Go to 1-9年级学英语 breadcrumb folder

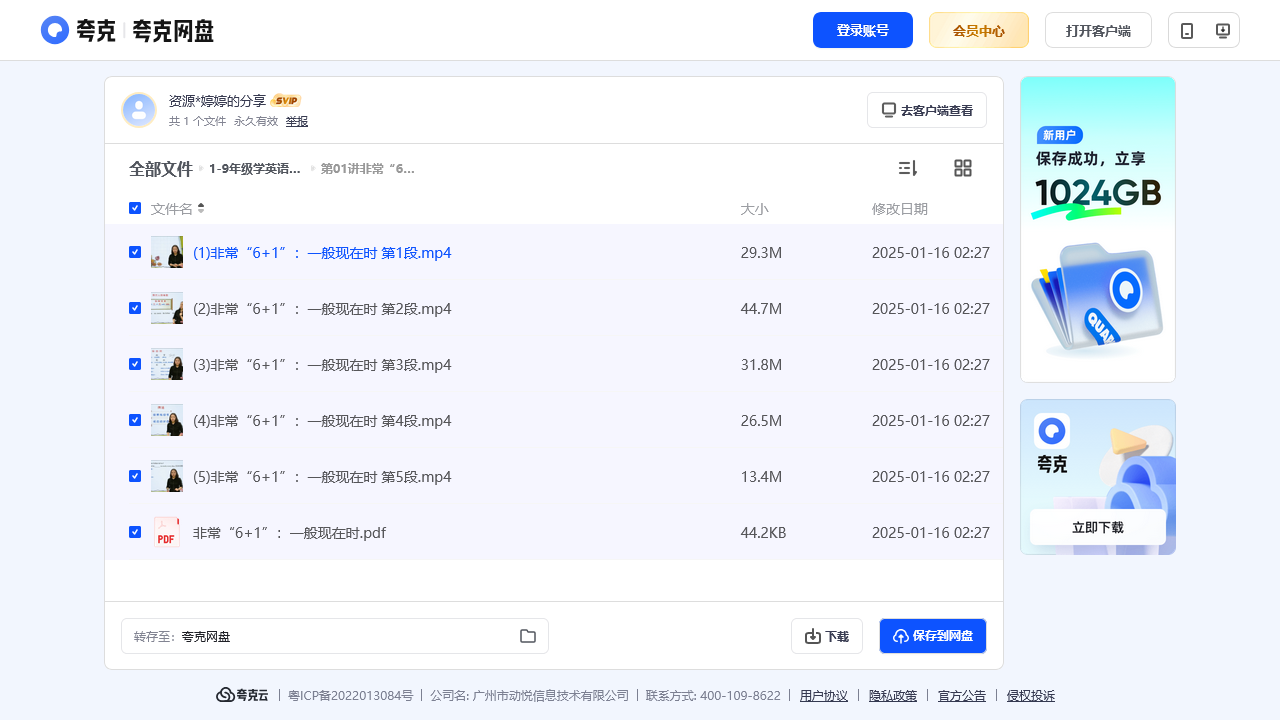[x=255, y=169]
